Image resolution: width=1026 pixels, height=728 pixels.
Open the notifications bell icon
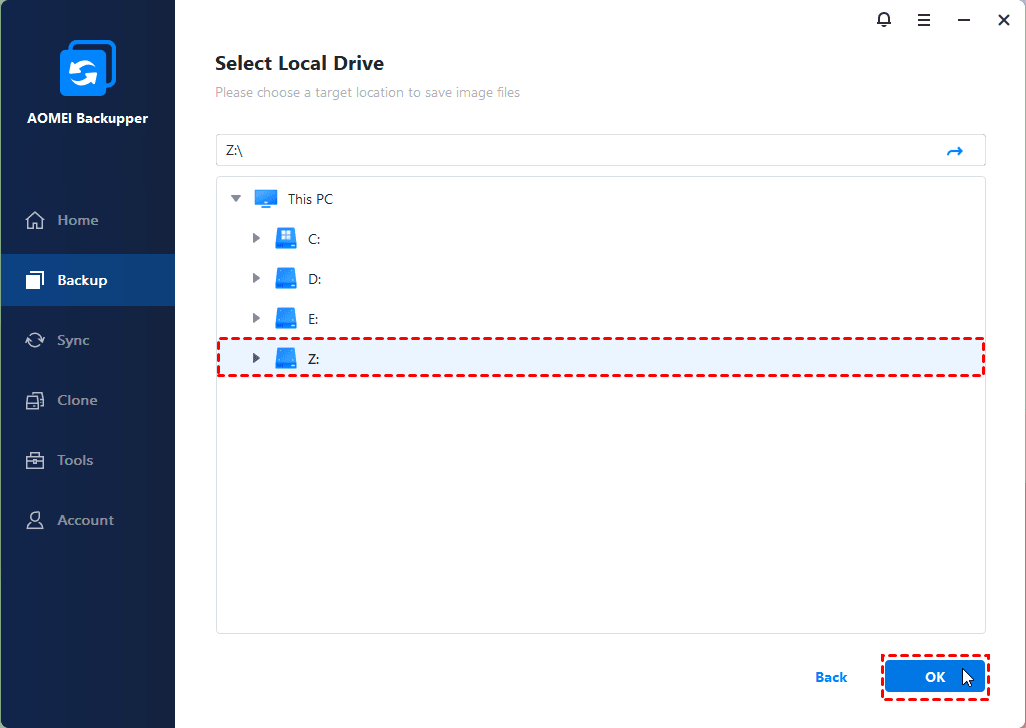[884, 20]
